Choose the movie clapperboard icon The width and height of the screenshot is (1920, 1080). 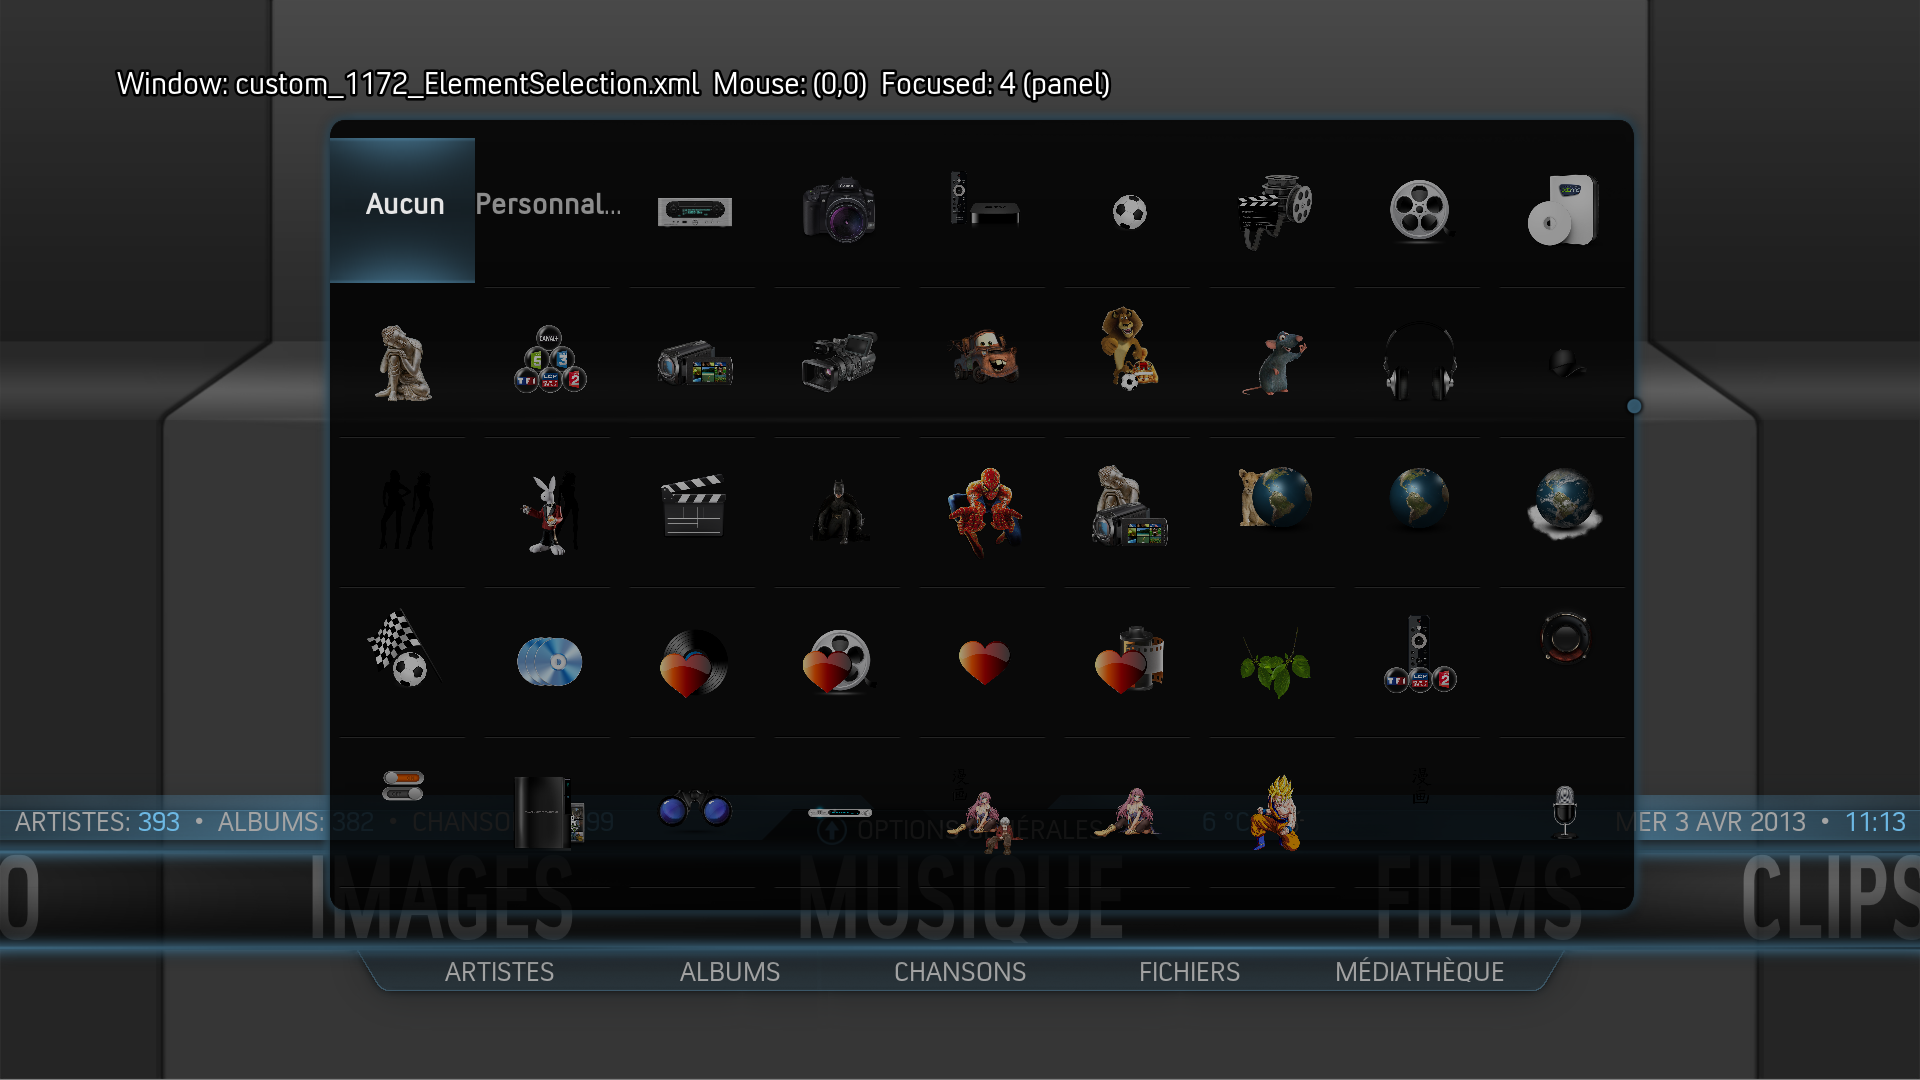693,505
